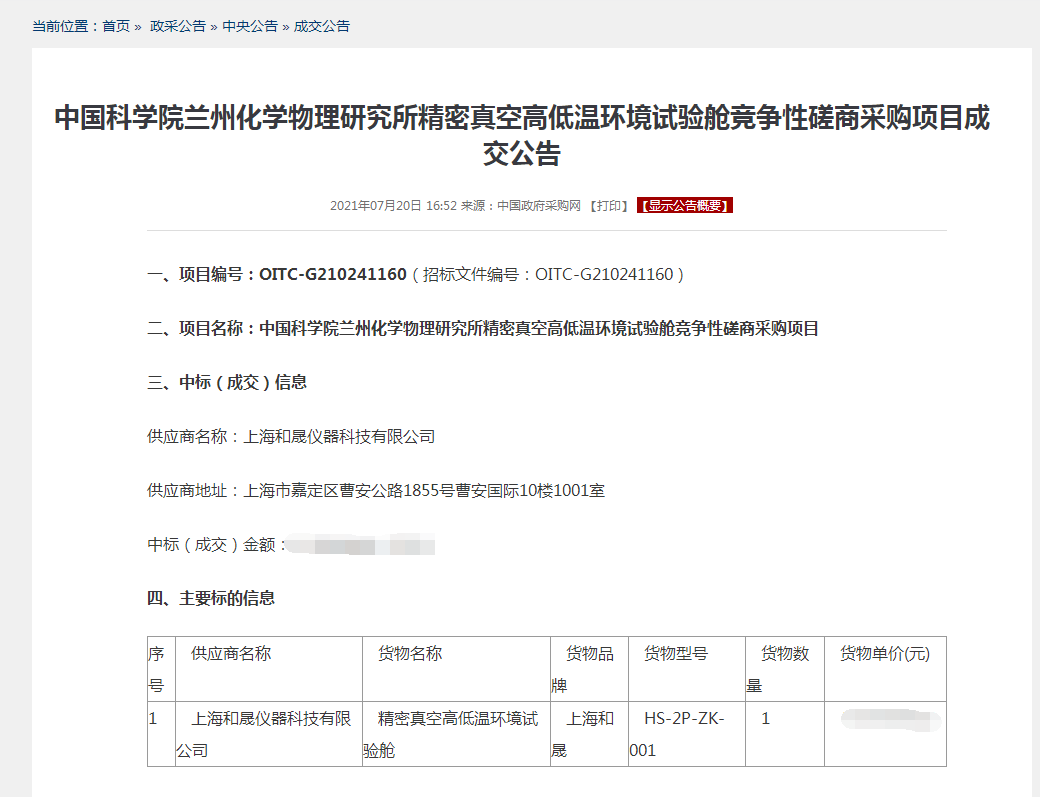Click table header 序号
This screenshot has width=1040, height=797.
point(161,669)
